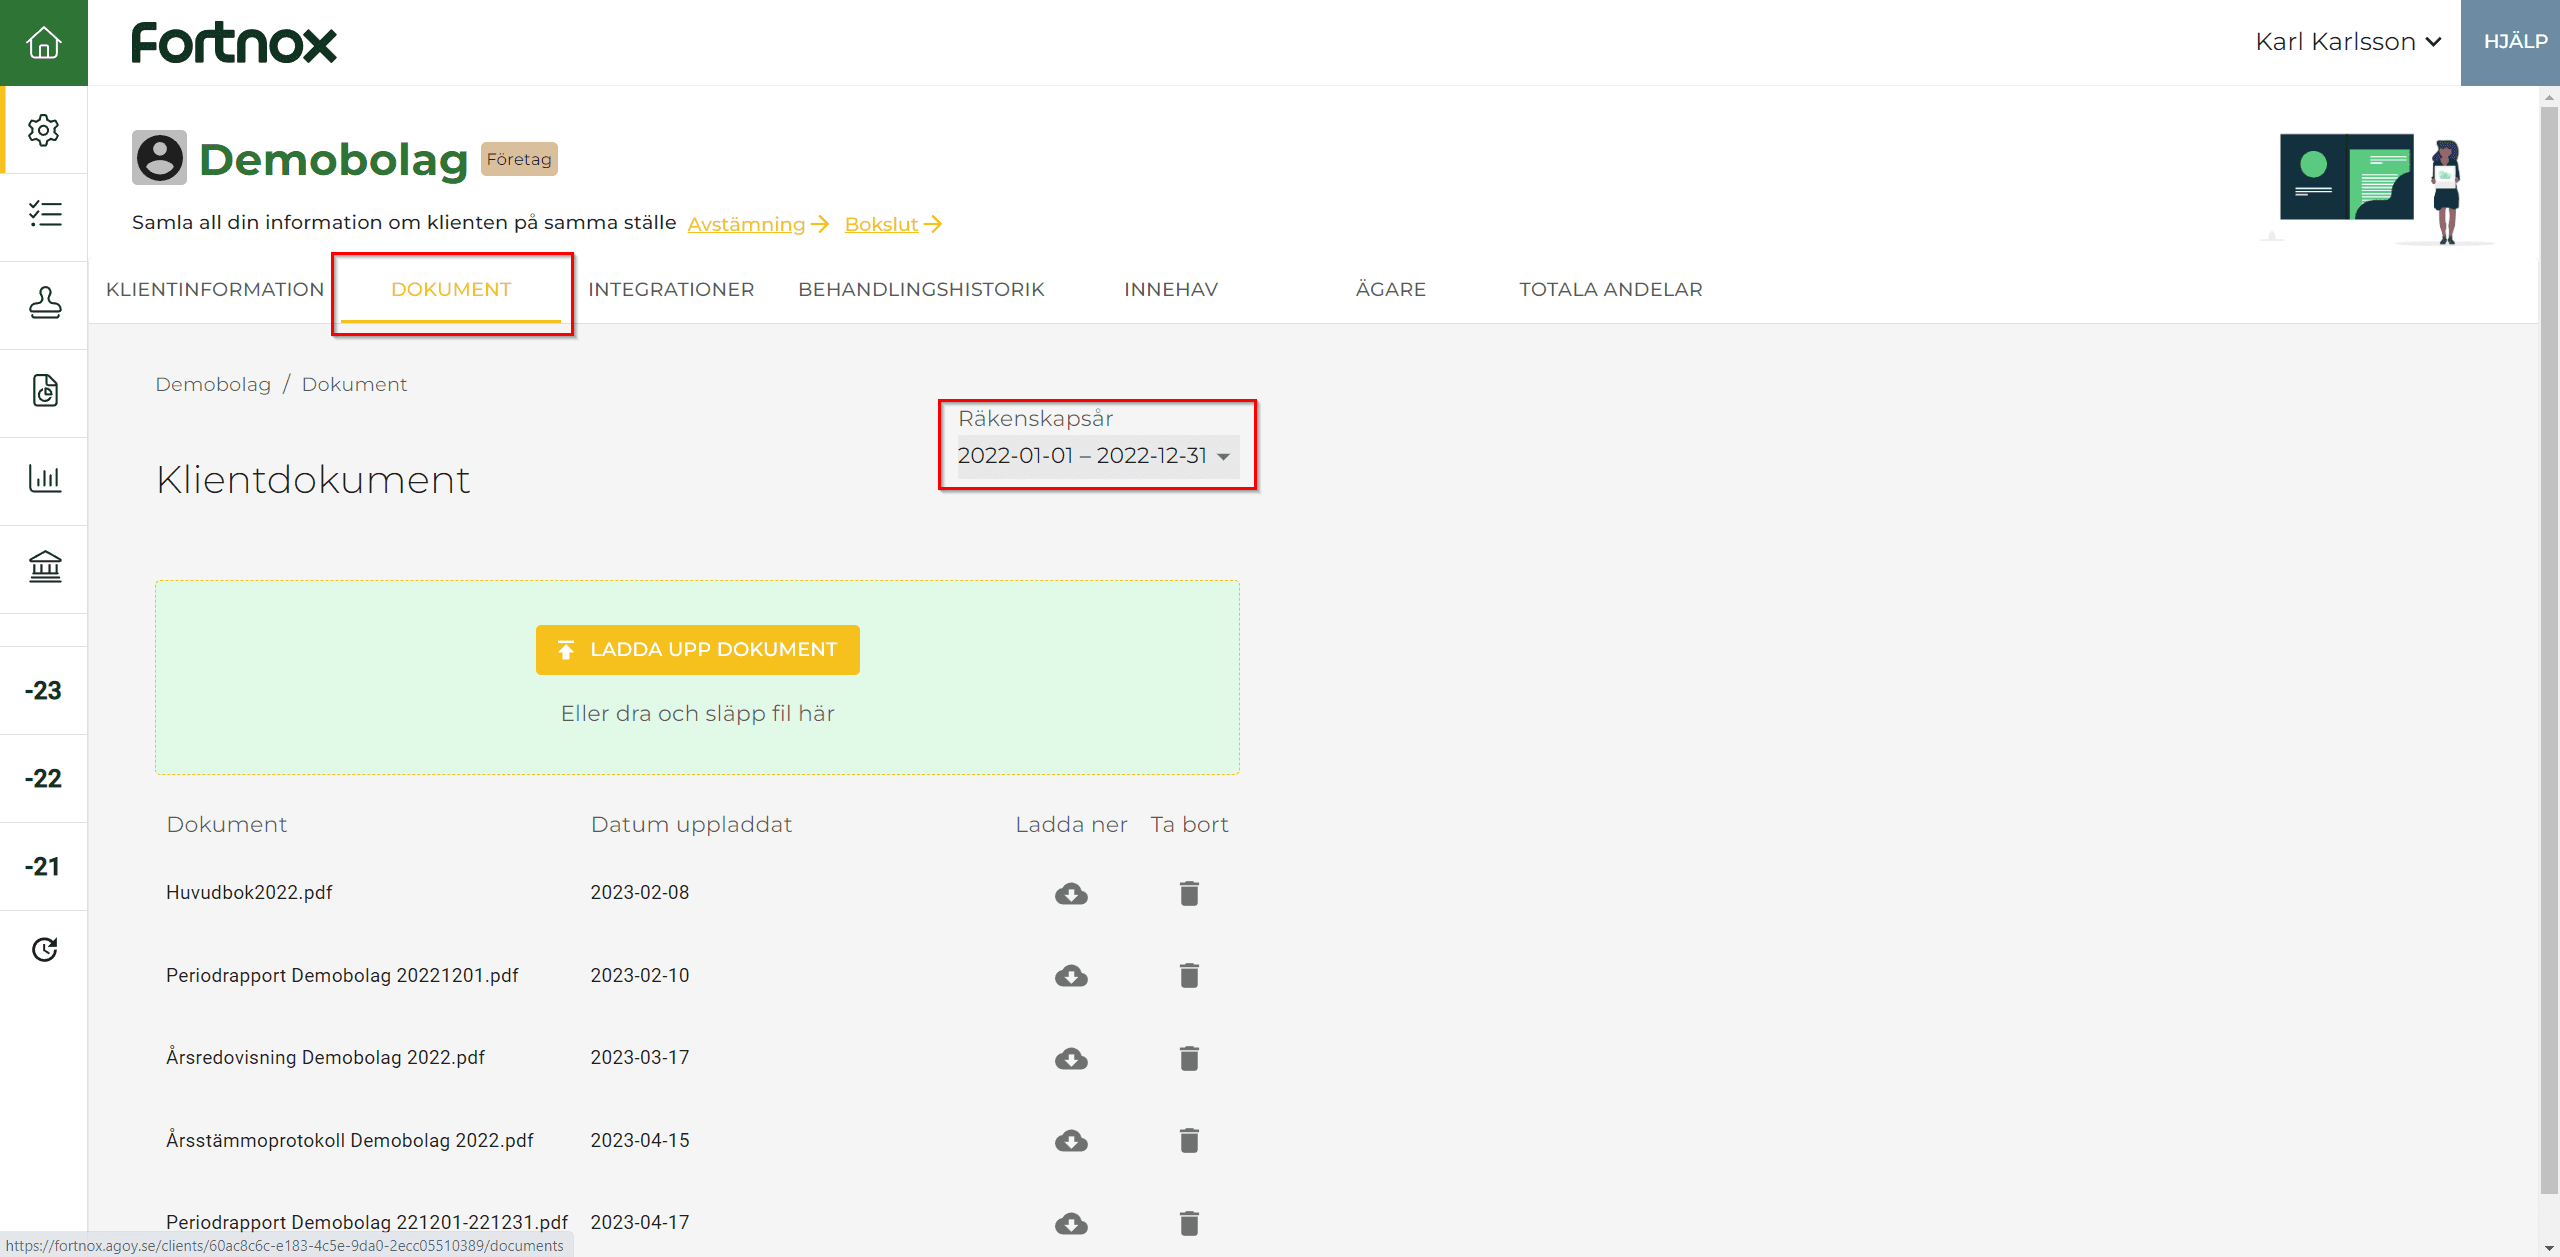Screen dimensions: 2560x1257
Task: Select the -23 year entry in sidebar
Action: pyautogui.click(x=44, y=690)
